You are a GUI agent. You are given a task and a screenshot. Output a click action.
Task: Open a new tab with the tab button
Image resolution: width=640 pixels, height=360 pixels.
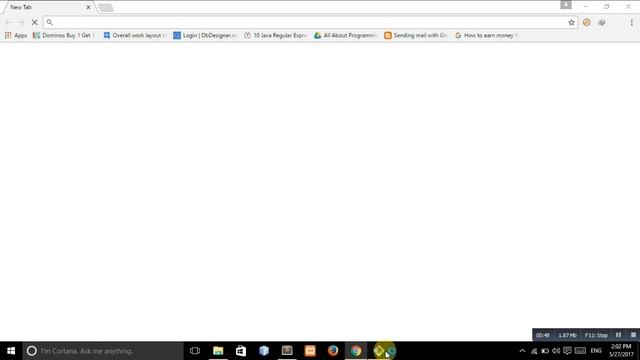click(106, 7)
